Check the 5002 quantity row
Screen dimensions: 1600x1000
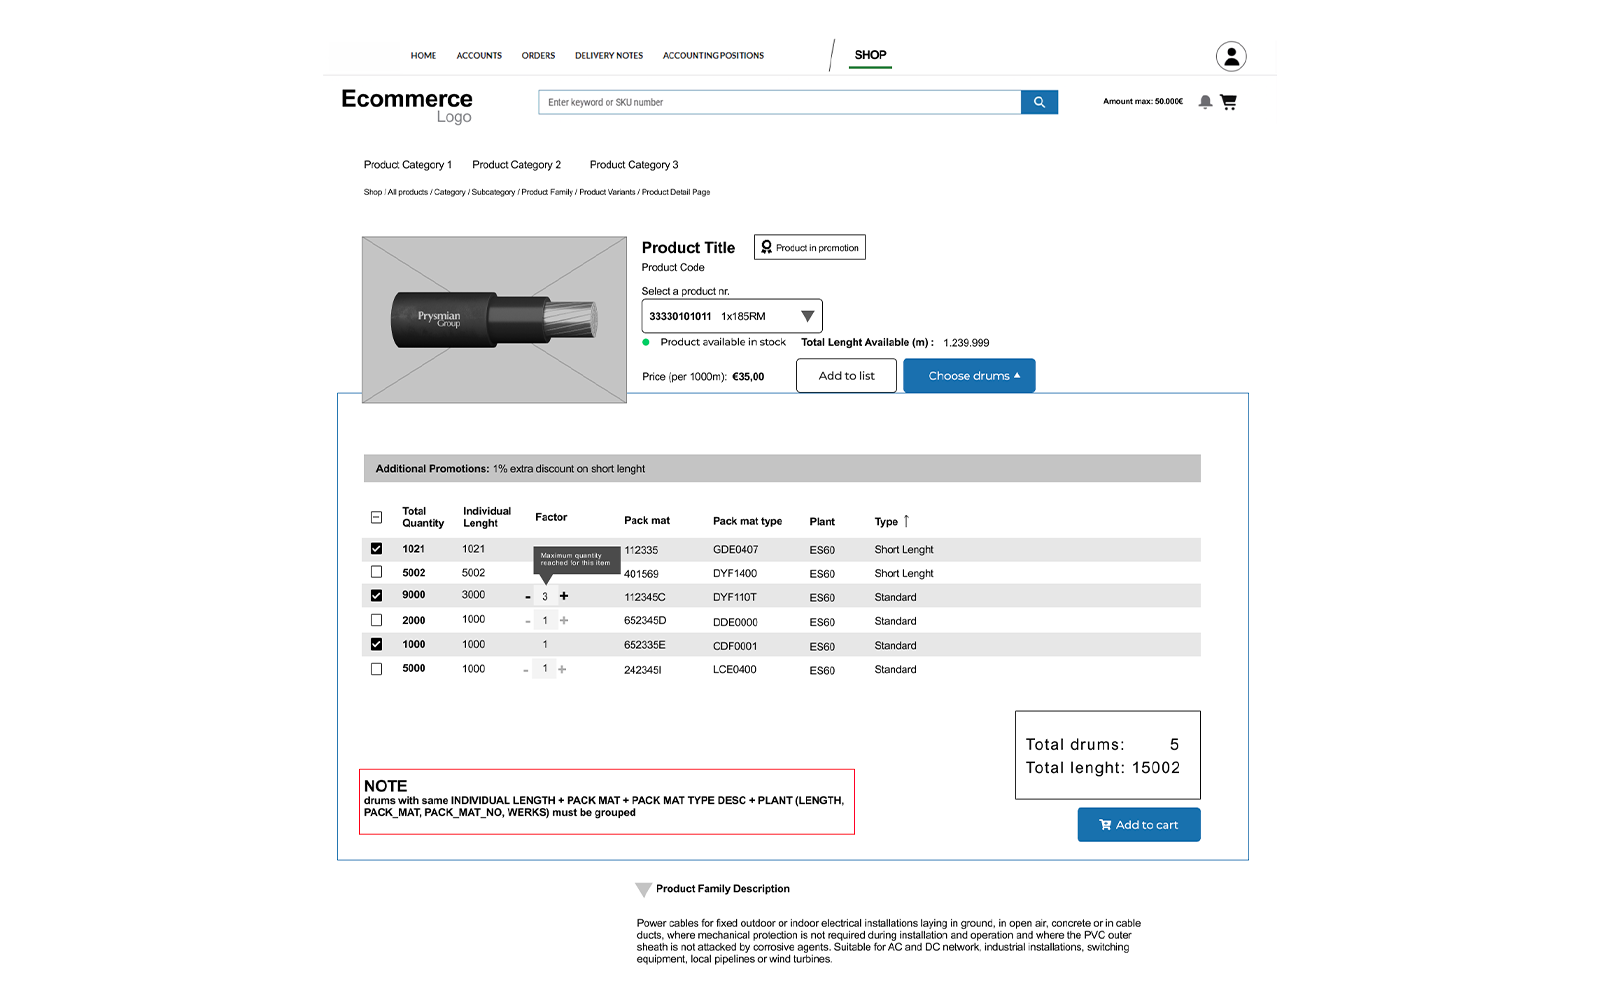(x=376, y=572)
